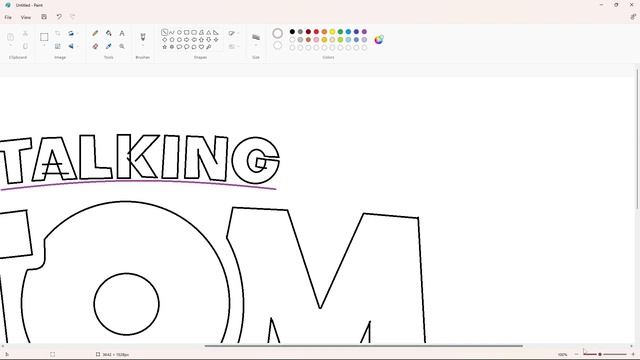This screenshot has width=640, height=360.
Task: Click the canvas size readout in status bar
Action: (113, 355)
